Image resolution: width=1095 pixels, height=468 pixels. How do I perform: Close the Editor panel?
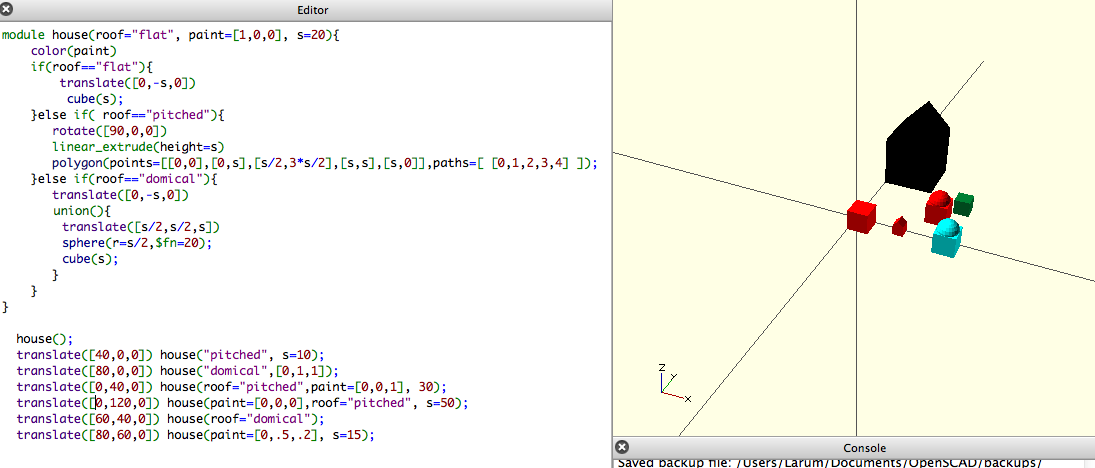pos(8,9)
